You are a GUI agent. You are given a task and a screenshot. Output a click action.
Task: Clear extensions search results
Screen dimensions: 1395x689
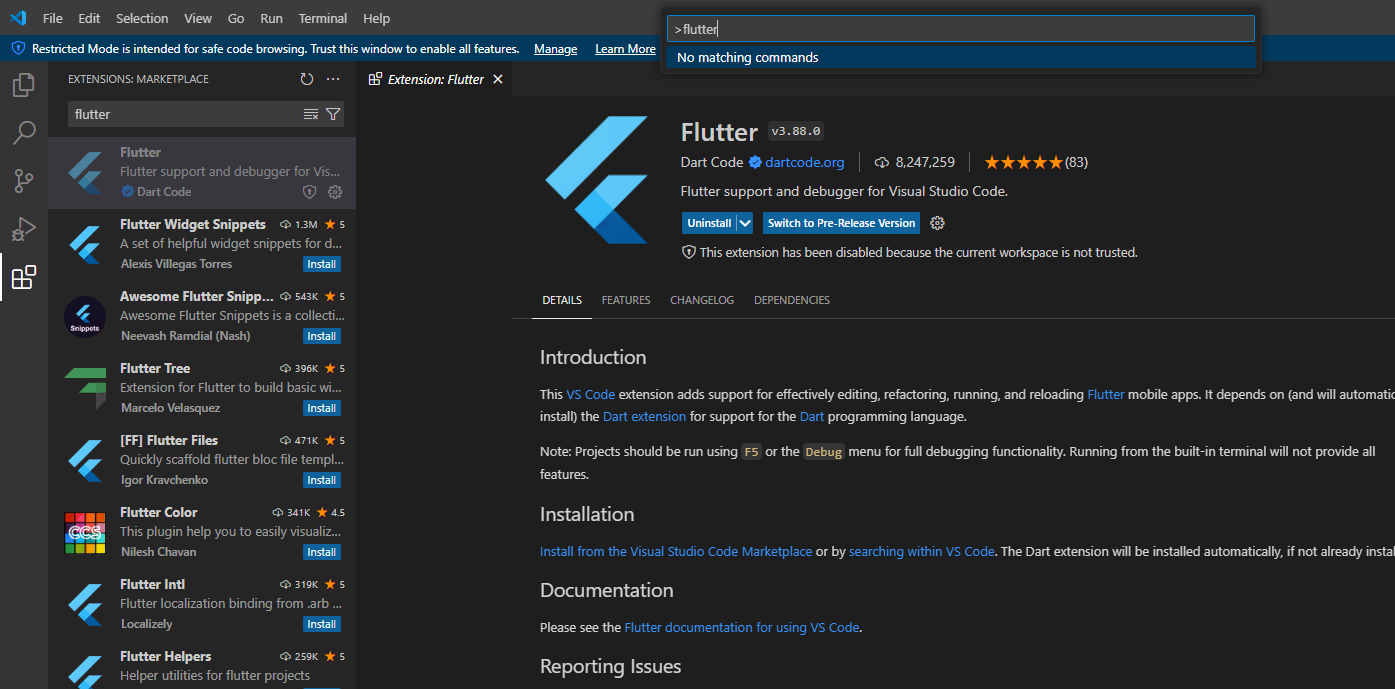point(311,114)
